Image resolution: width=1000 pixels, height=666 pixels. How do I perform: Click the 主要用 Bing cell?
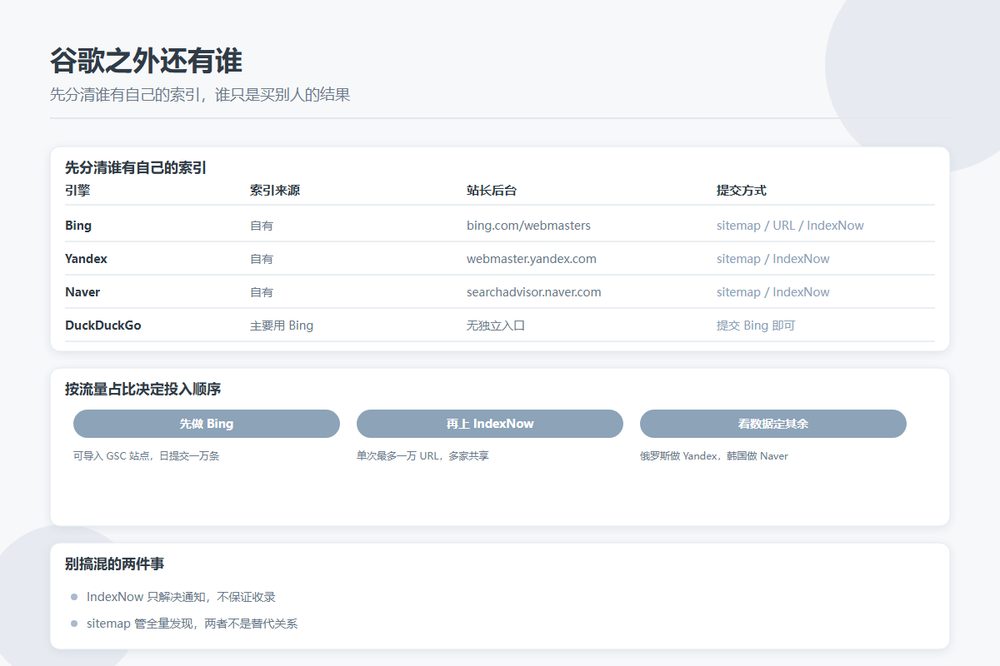pyautogui.click(x=281, y=325)
